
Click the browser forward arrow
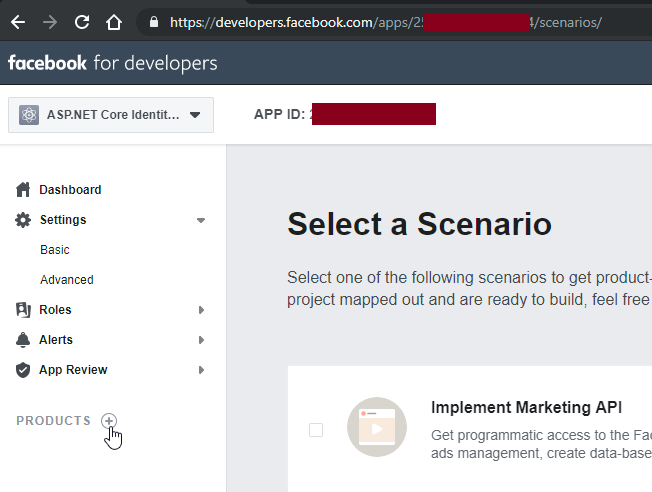pyautogui.click(x=50, y=21)
